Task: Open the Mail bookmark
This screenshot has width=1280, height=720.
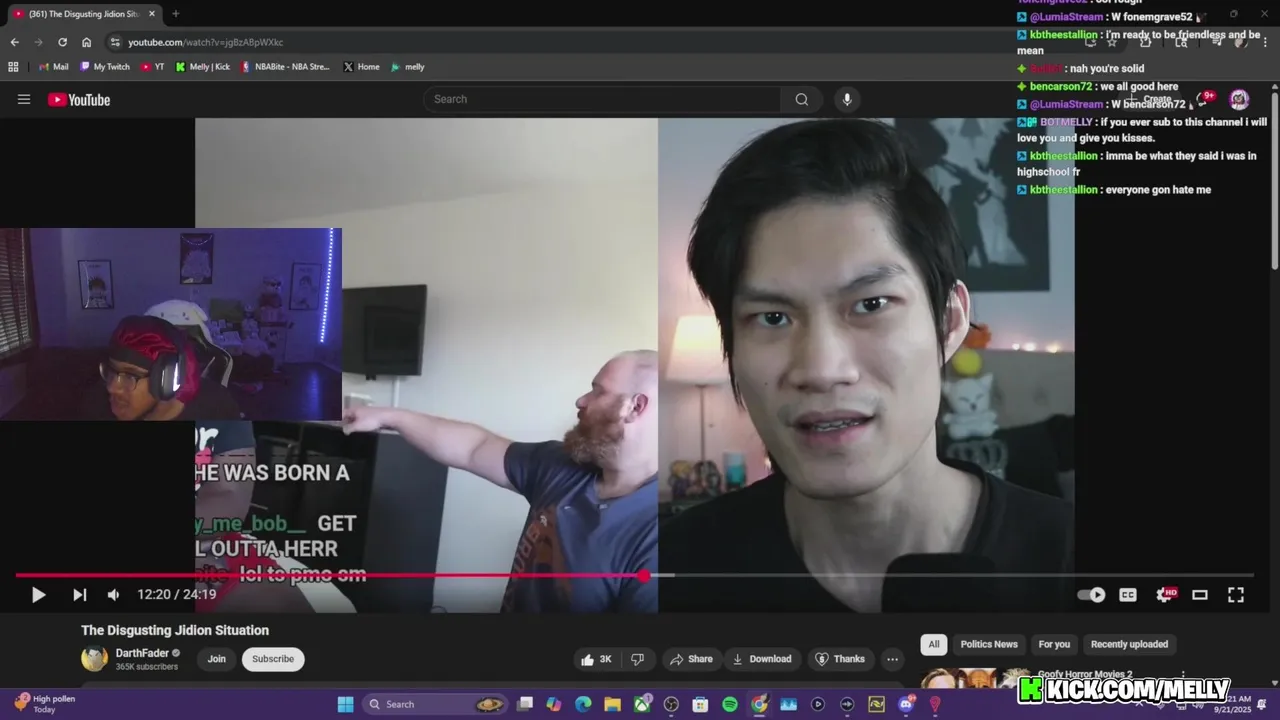Action: click(x=54, y=67)
